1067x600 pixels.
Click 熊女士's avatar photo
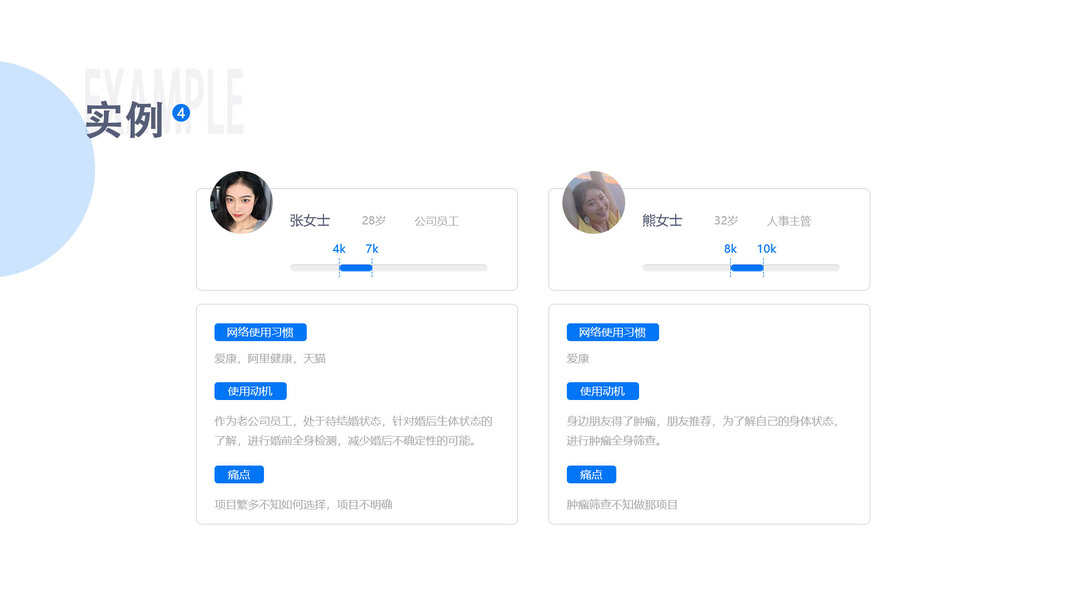click(x=593, y=202)
